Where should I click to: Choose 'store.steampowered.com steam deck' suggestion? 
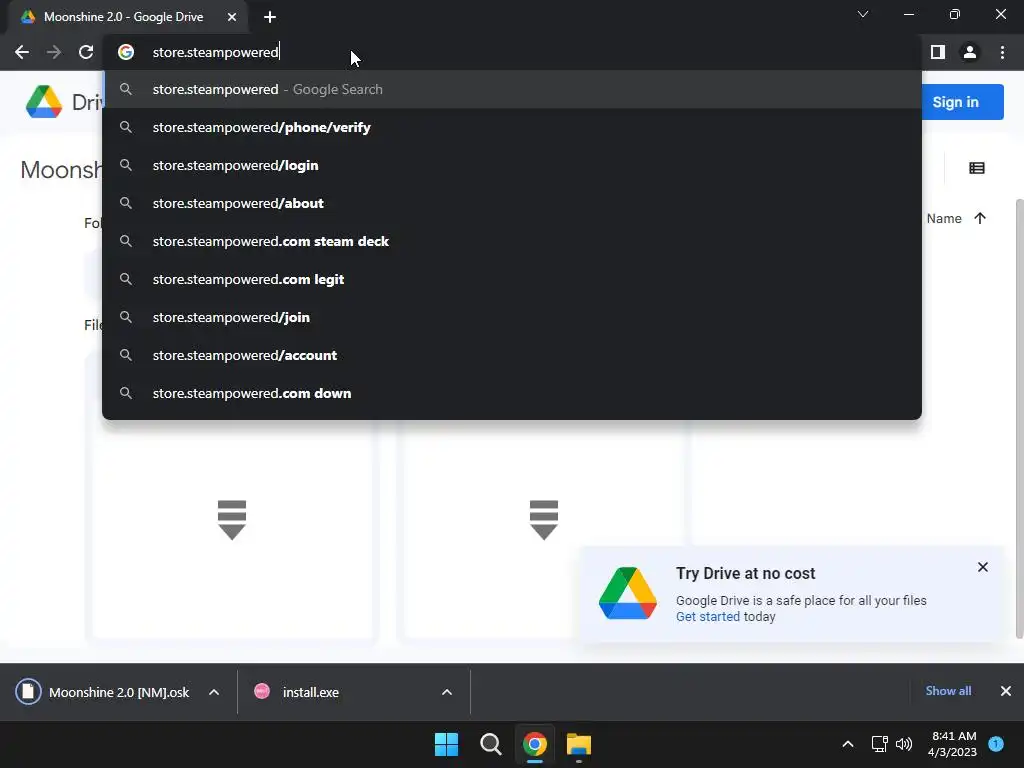pos(512,241)
